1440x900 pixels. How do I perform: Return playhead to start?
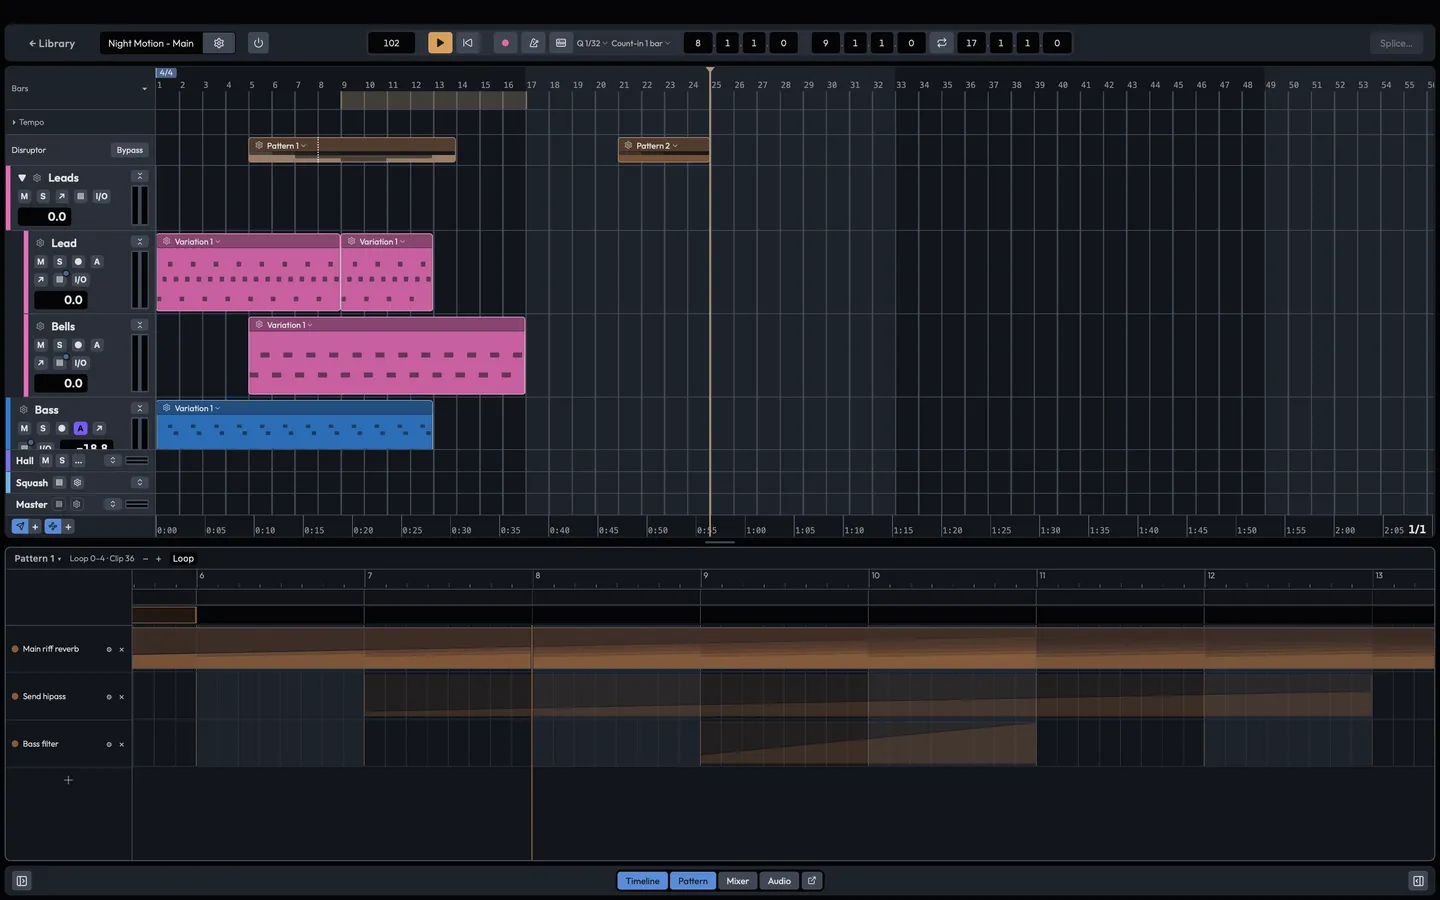pyautogui.click(x=467, y=43)
